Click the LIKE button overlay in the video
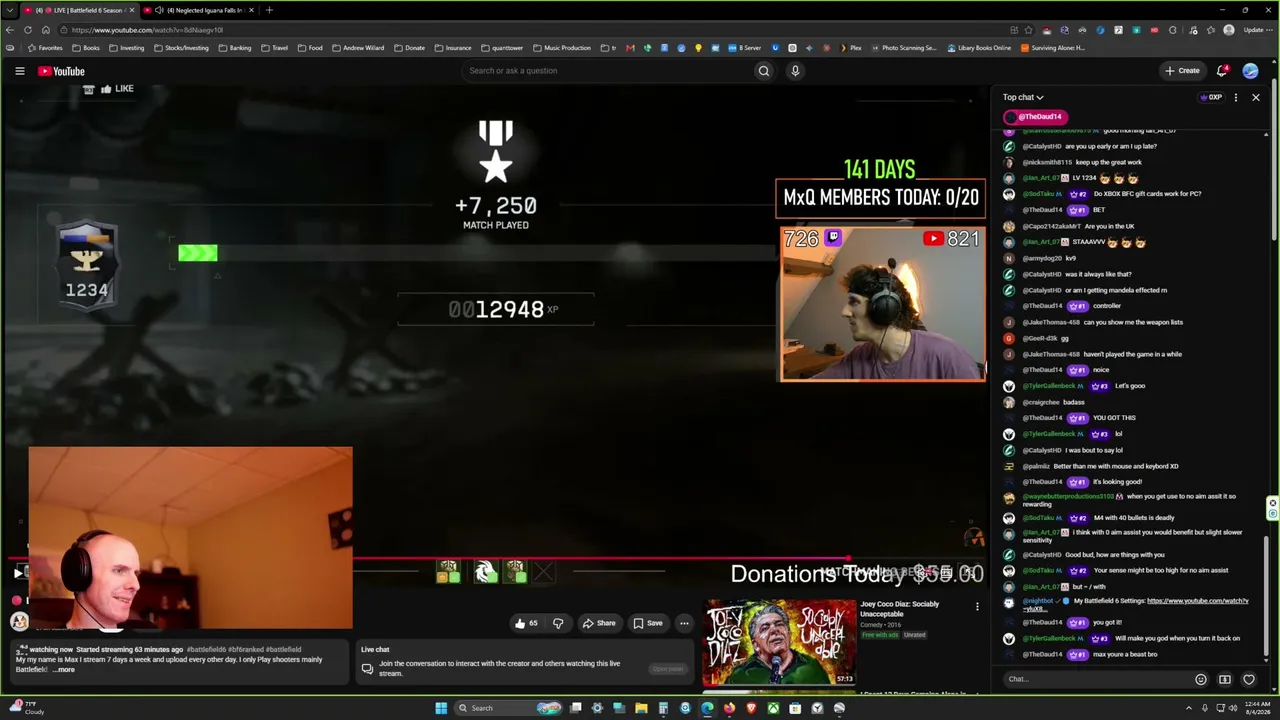Screen dimensions: 1280x720 116,89
